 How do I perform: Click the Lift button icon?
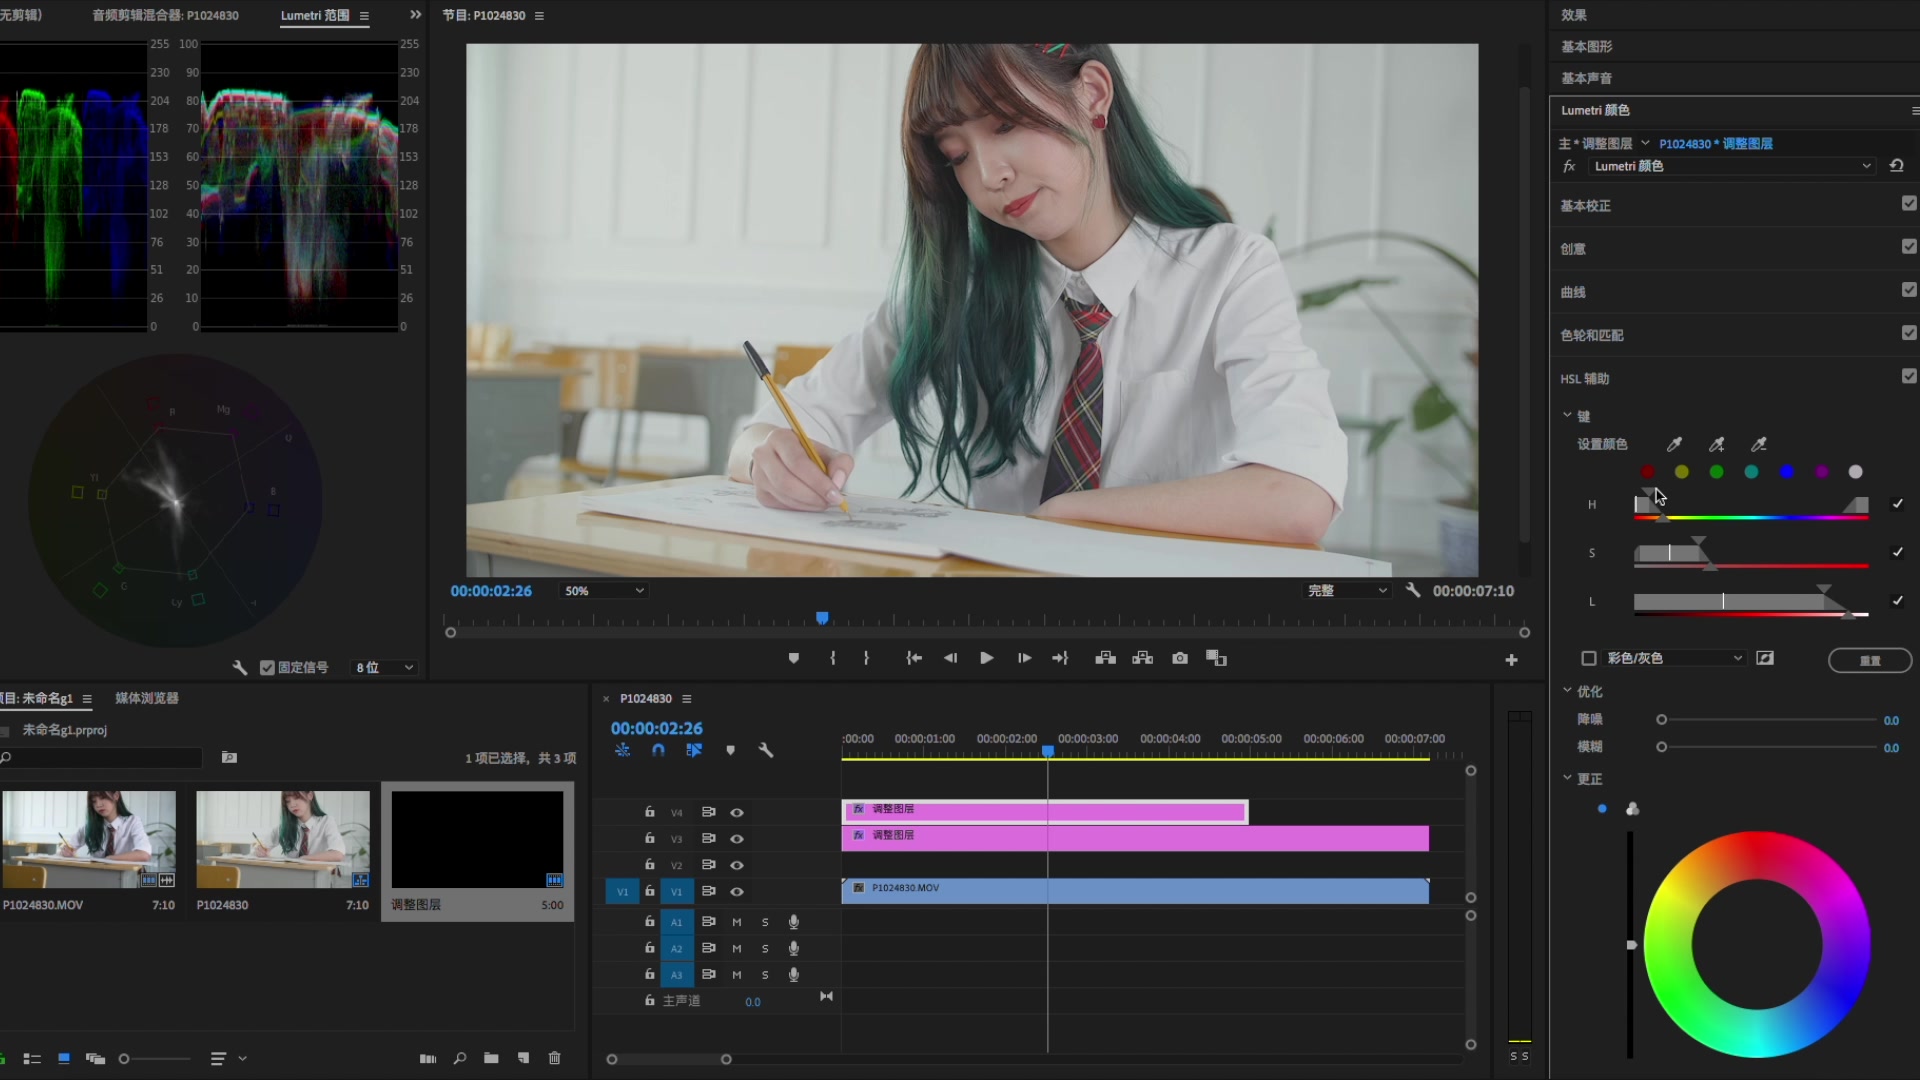click(x=1105, y=658)
